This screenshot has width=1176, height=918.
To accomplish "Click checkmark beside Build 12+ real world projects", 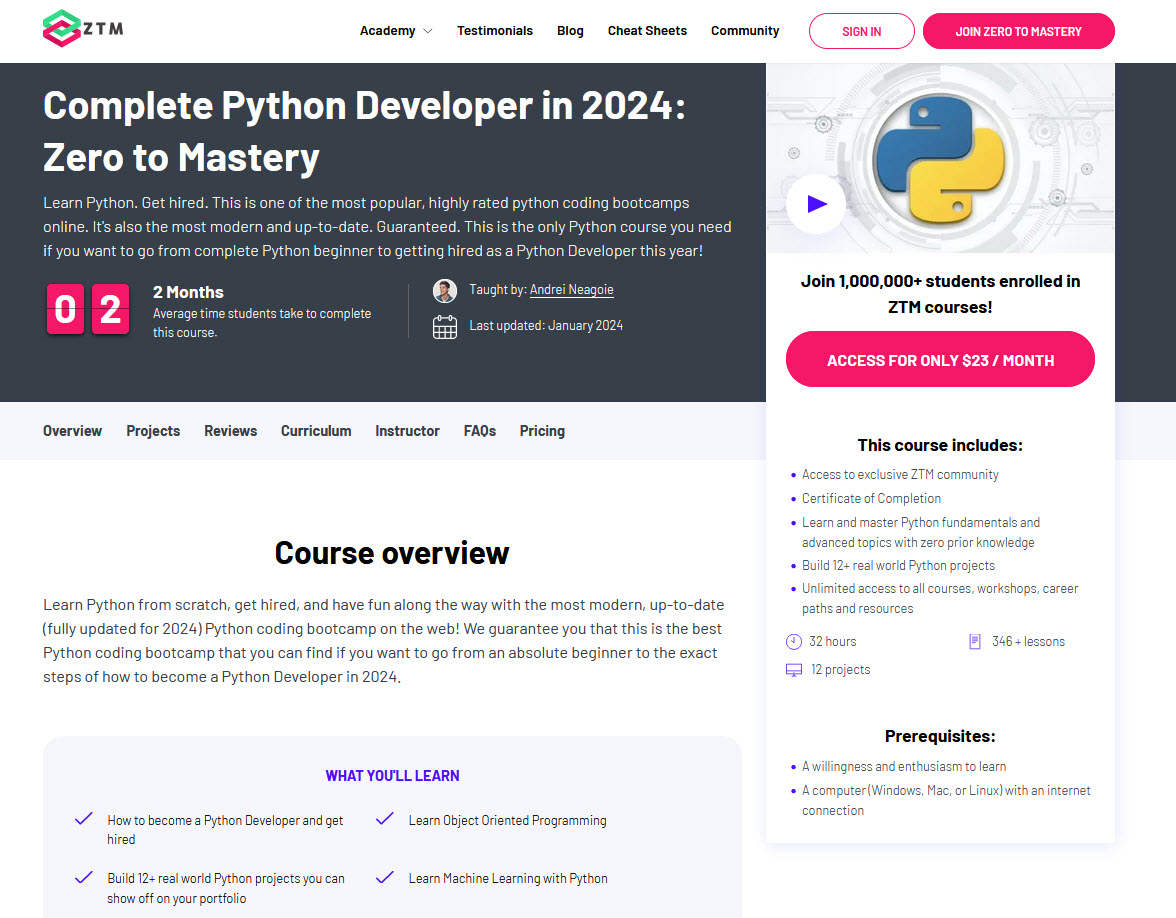I will click(x=84, y=877).
